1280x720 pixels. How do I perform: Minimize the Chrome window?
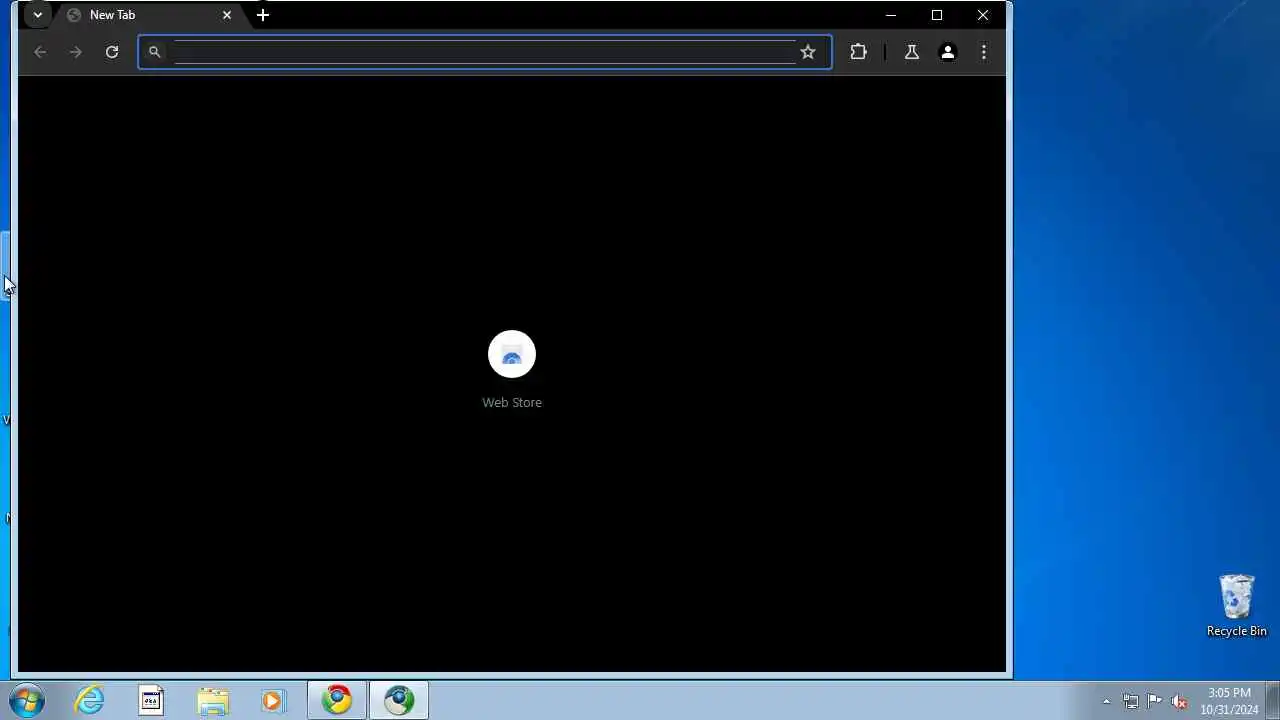tap(891, 15)
